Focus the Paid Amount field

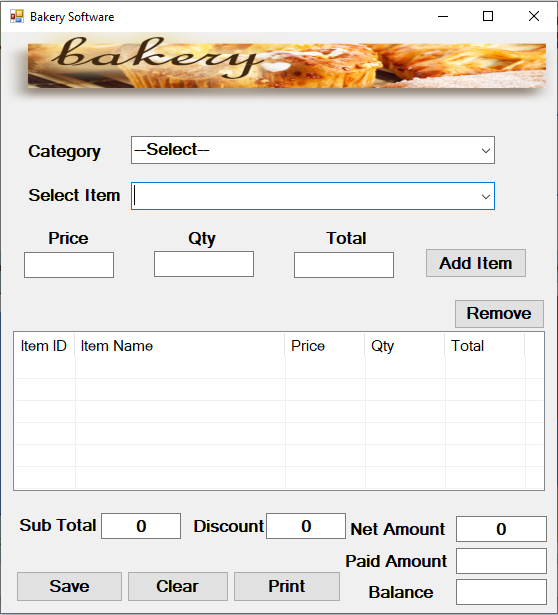pos(501,561)
